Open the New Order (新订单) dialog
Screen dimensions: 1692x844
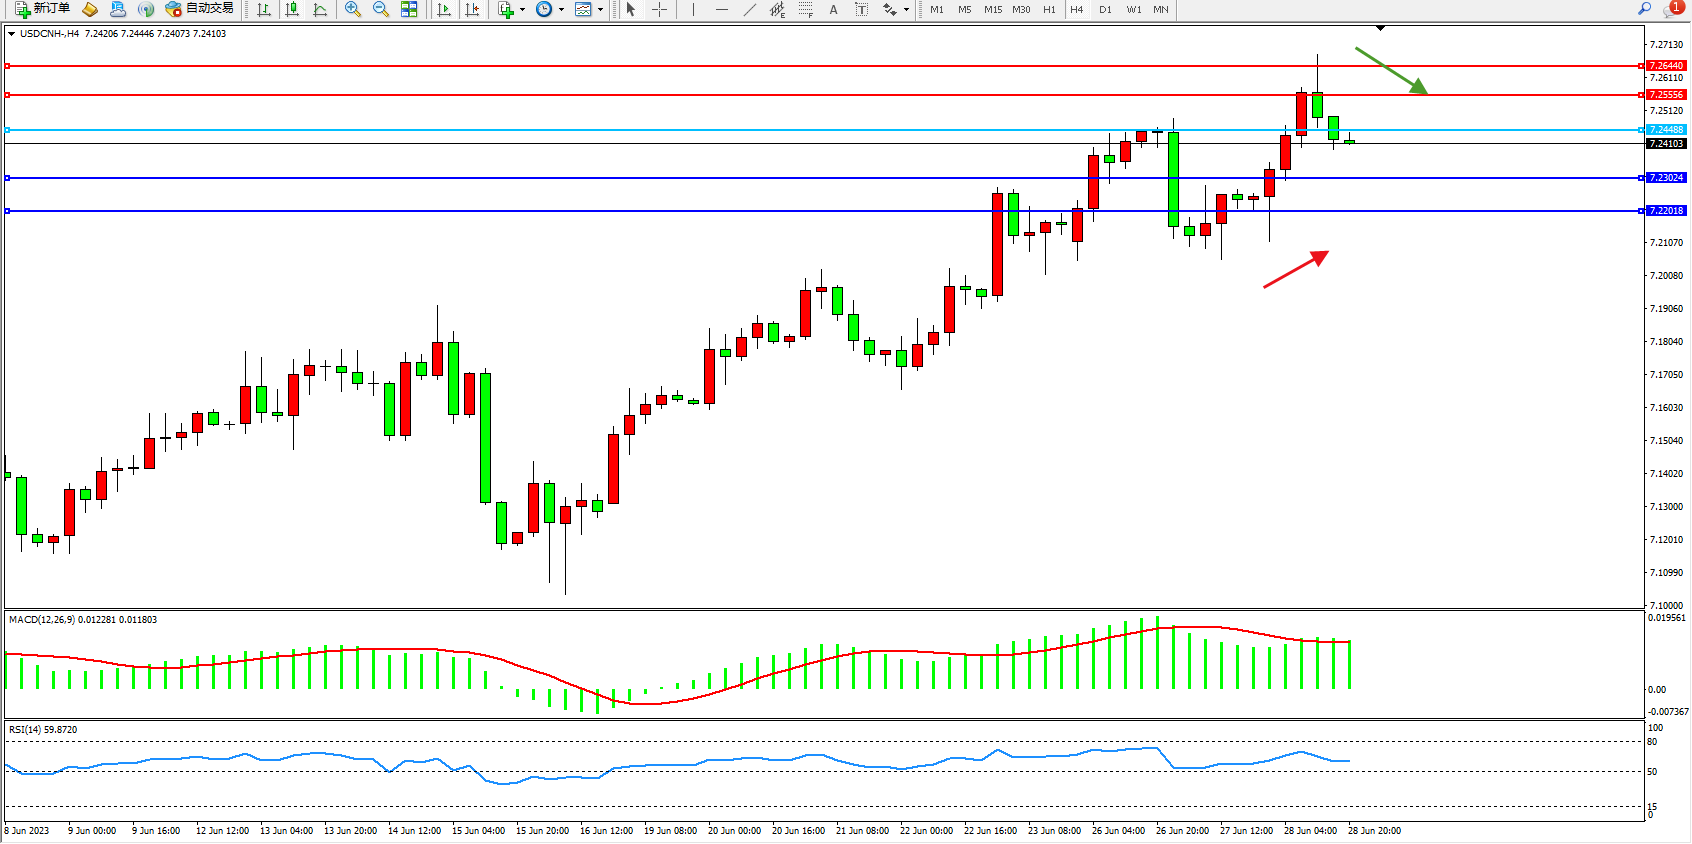click(42, 9)
